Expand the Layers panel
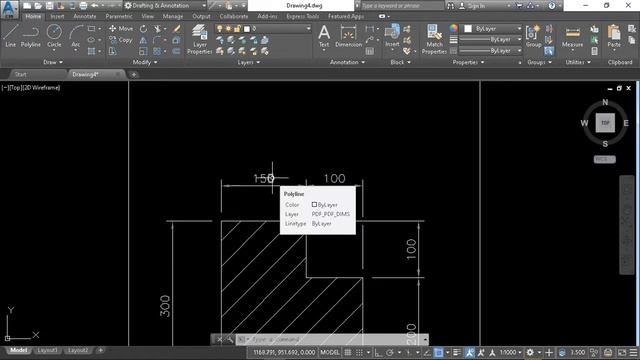The width and height of the screenshot is (640, 360). pos(249,62)
